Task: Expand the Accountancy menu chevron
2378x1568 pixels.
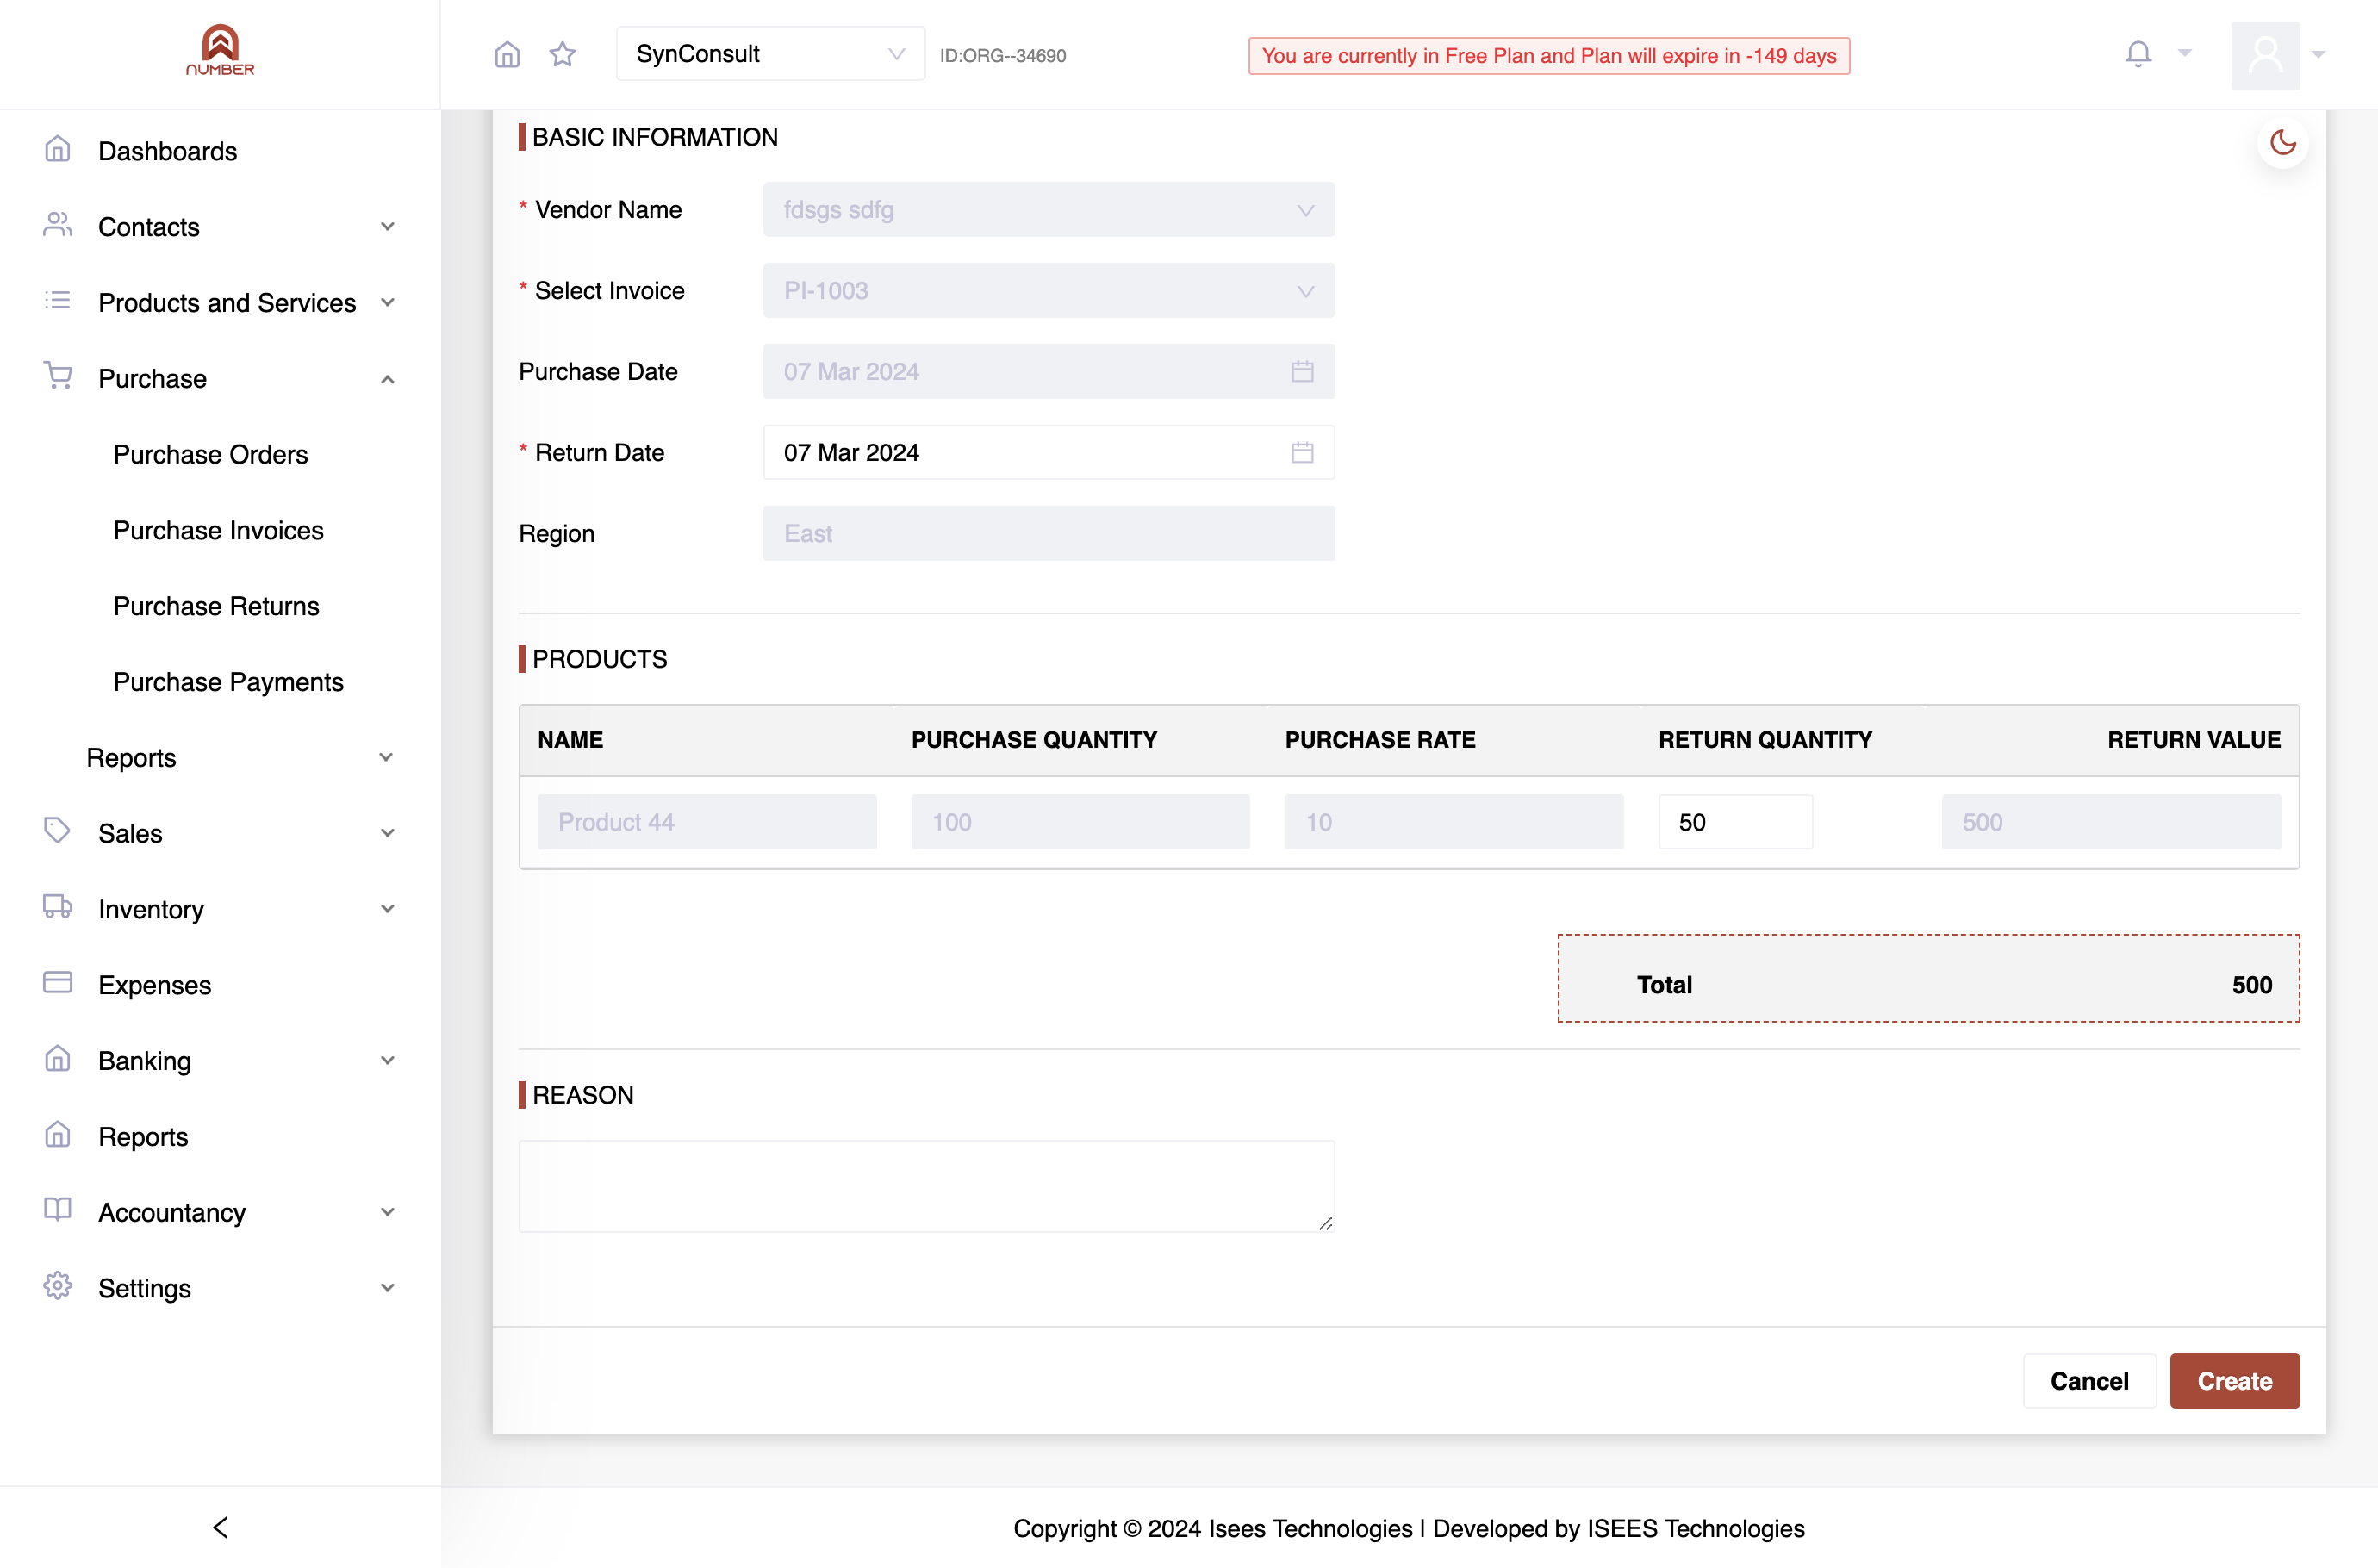Action: (387, 1212)
